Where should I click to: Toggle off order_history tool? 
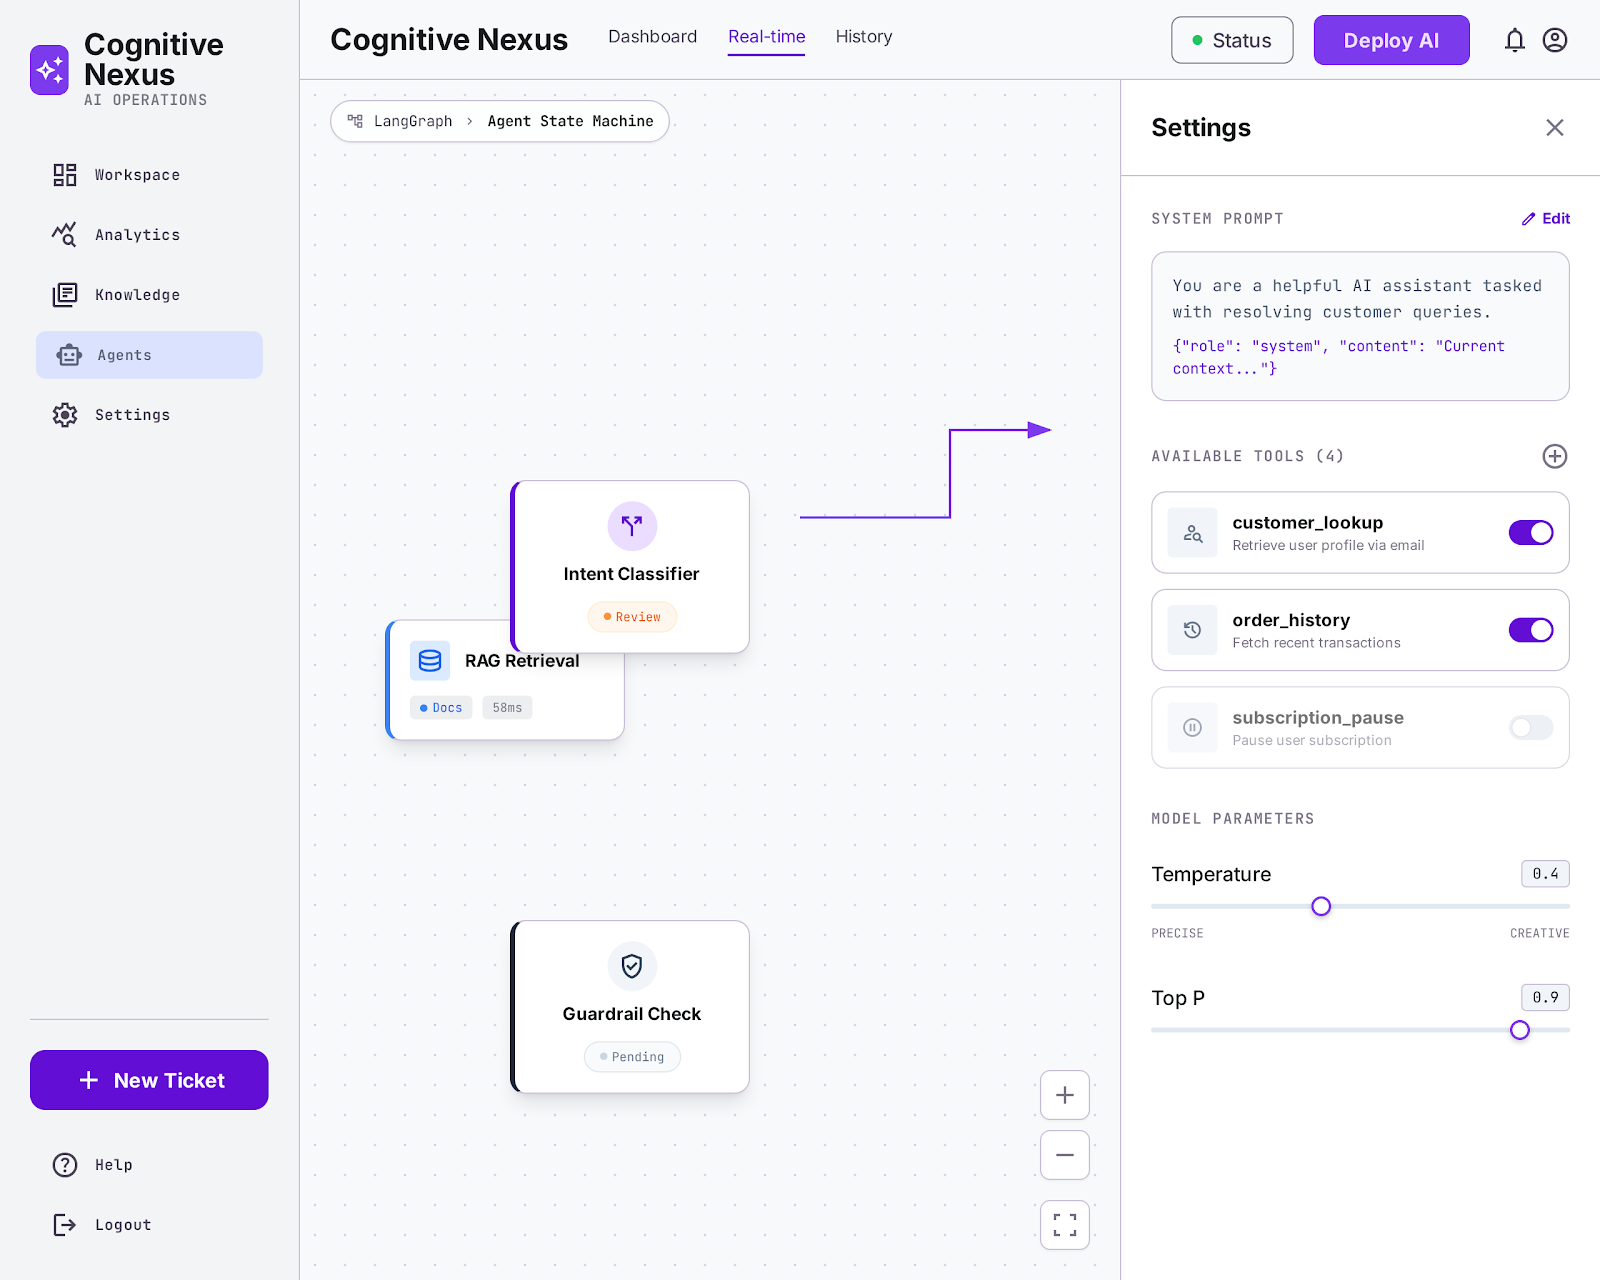point(1531,630)
